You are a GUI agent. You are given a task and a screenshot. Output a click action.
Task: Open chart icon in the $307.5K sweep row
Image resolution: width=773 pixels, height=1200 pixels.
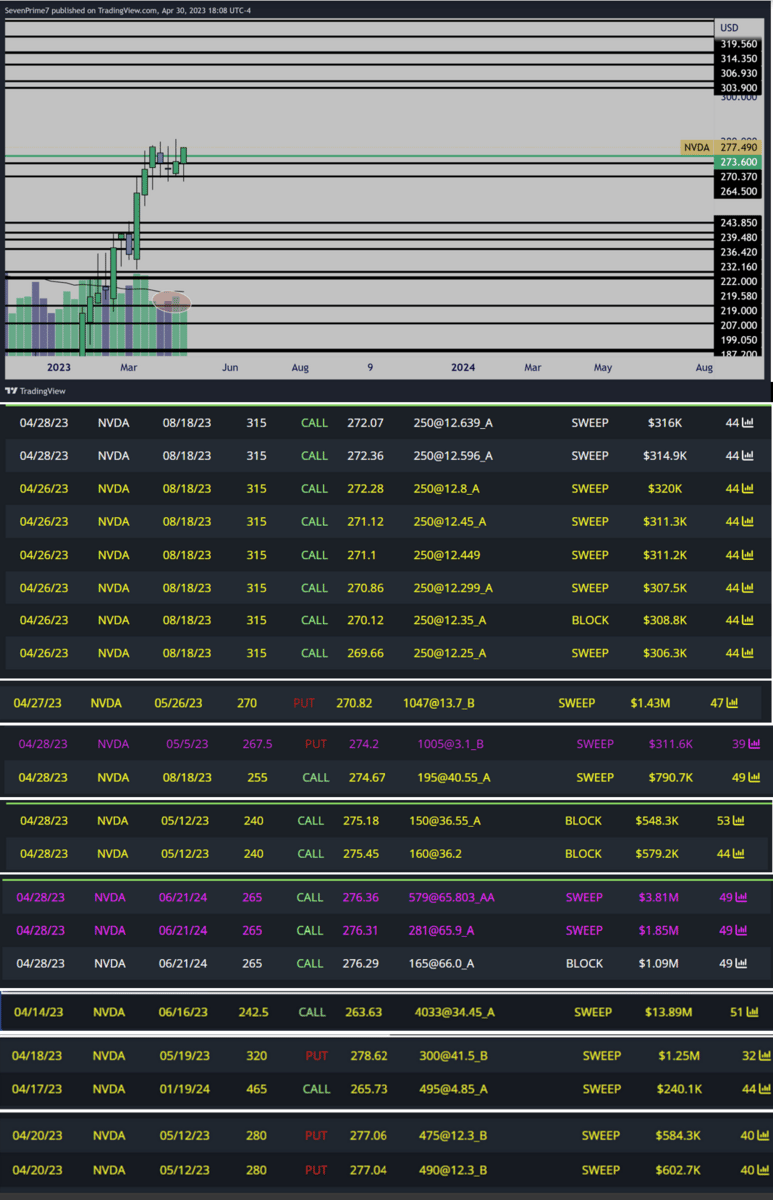click(x=748, y=588)
